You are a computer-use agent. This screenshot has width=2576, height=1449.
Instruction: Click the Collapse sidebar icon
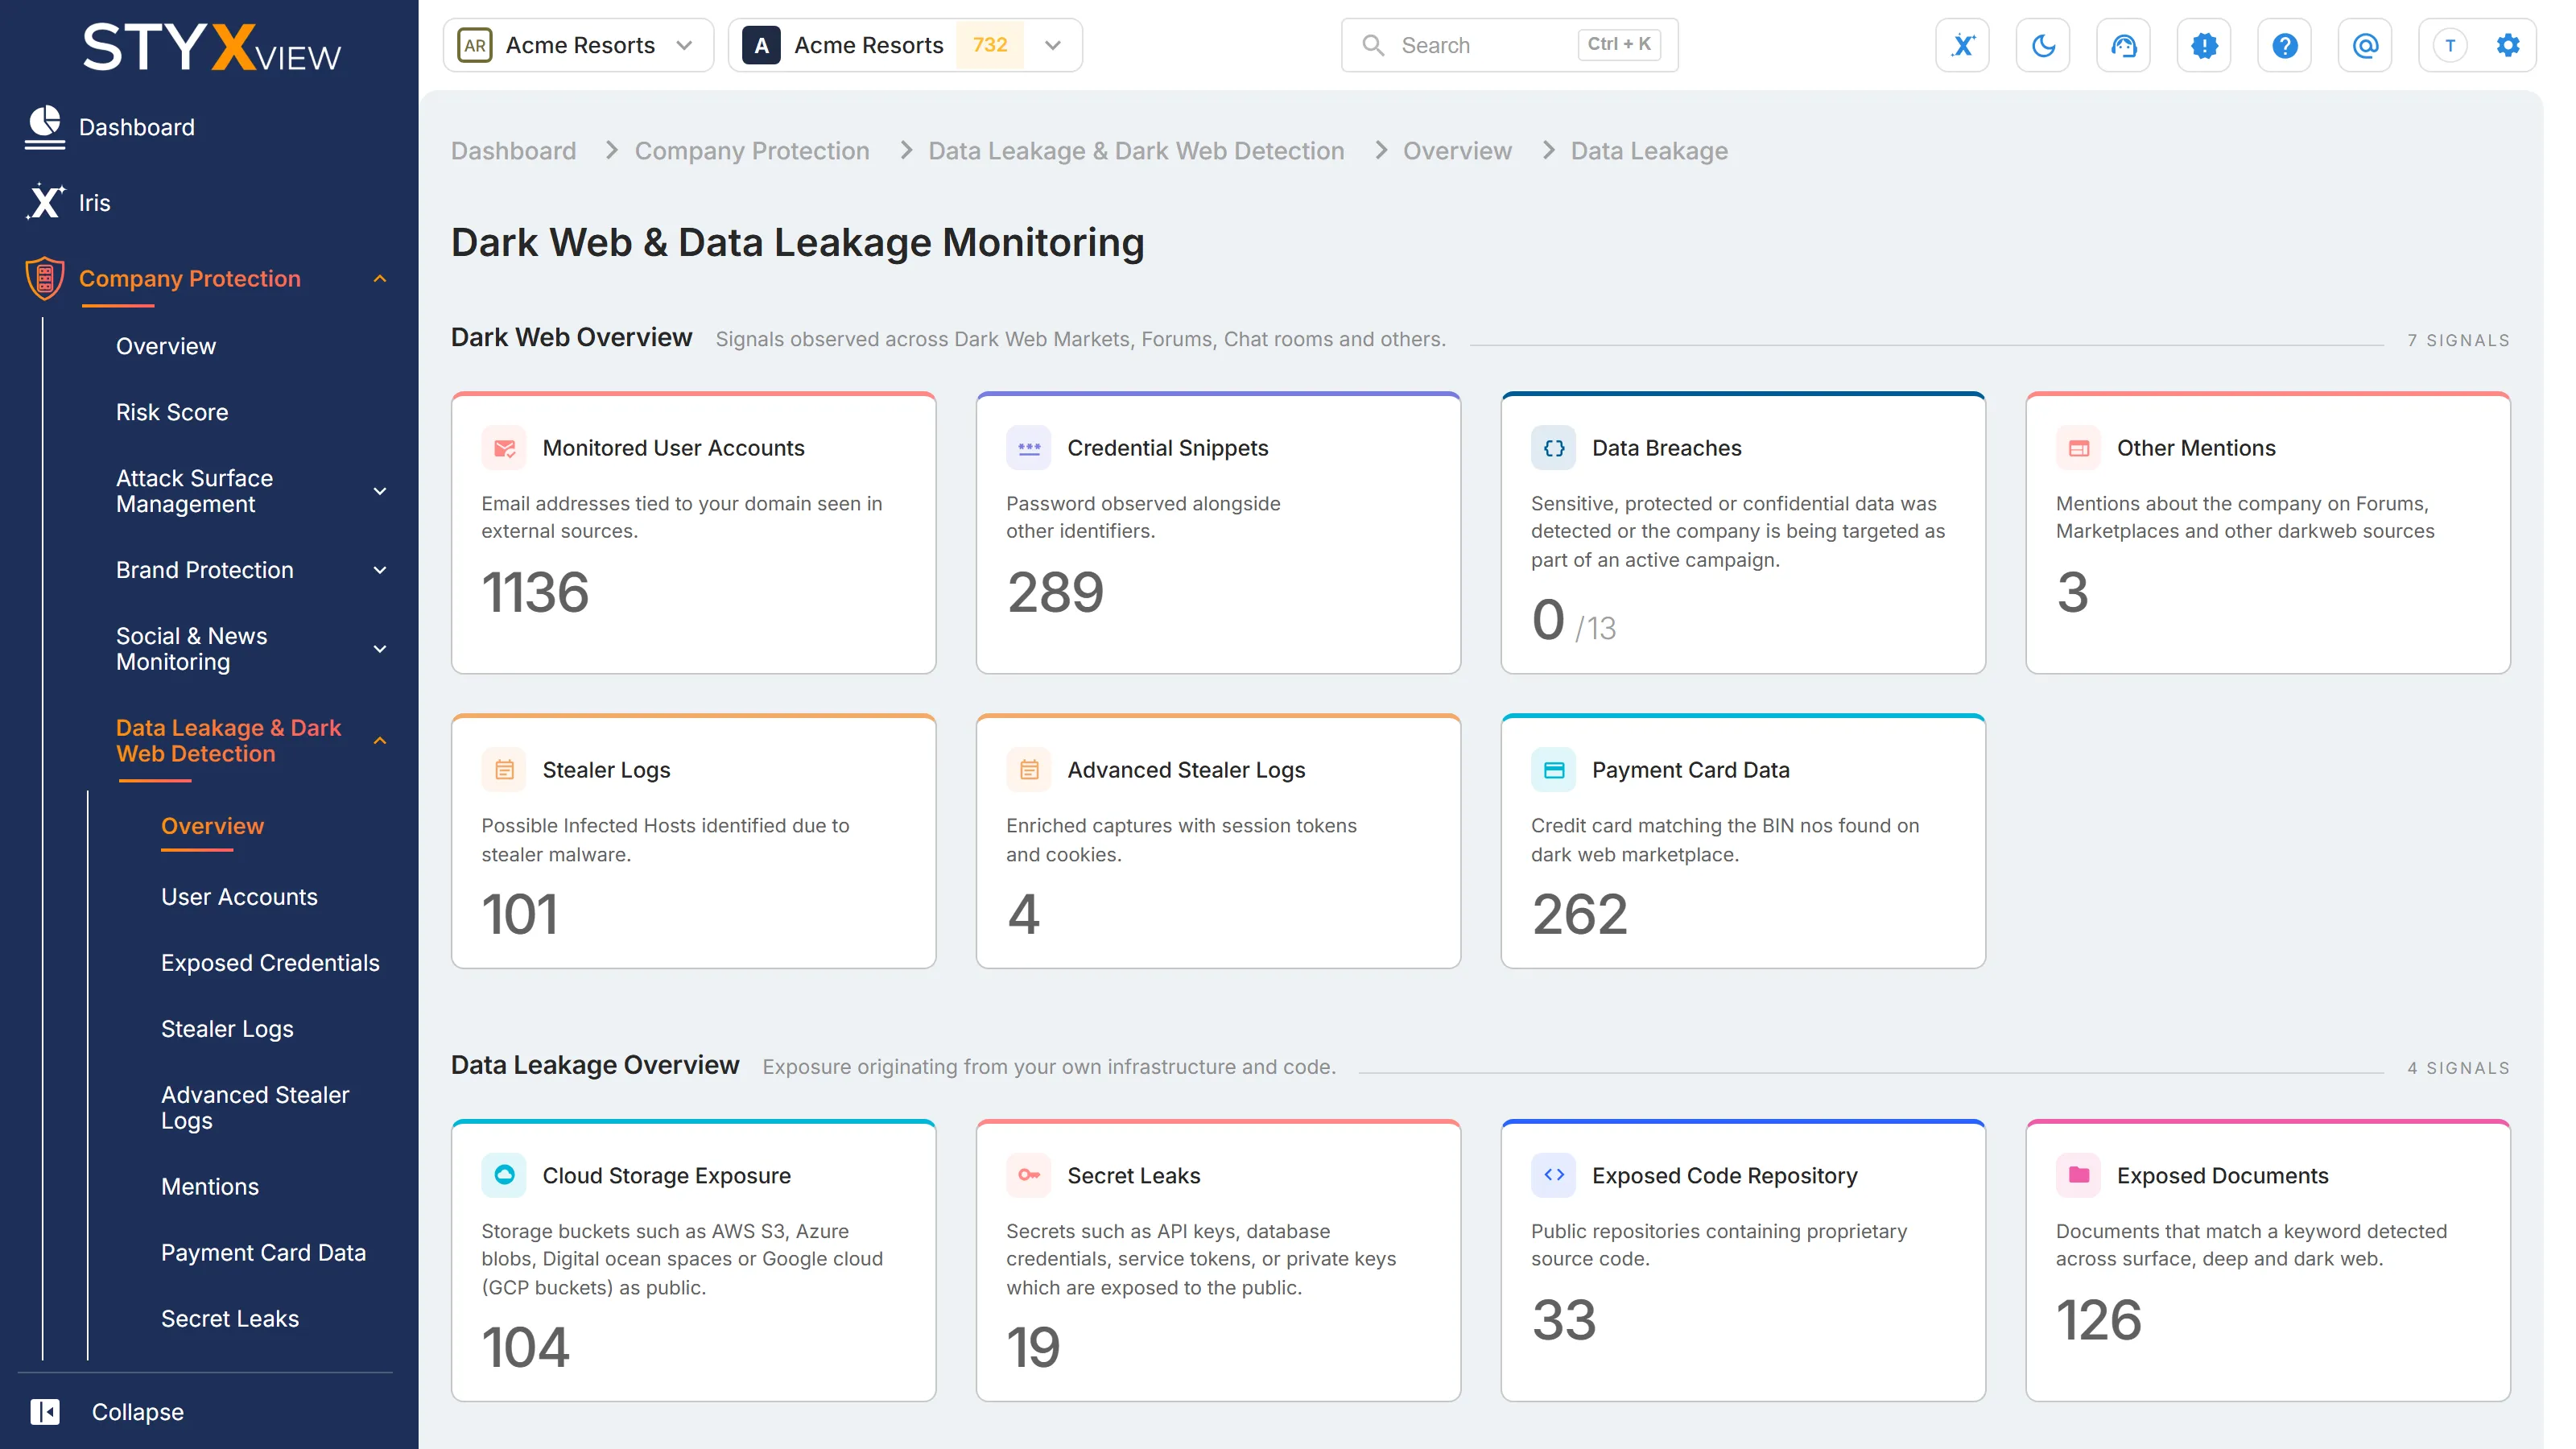(x=45, y=1412)
